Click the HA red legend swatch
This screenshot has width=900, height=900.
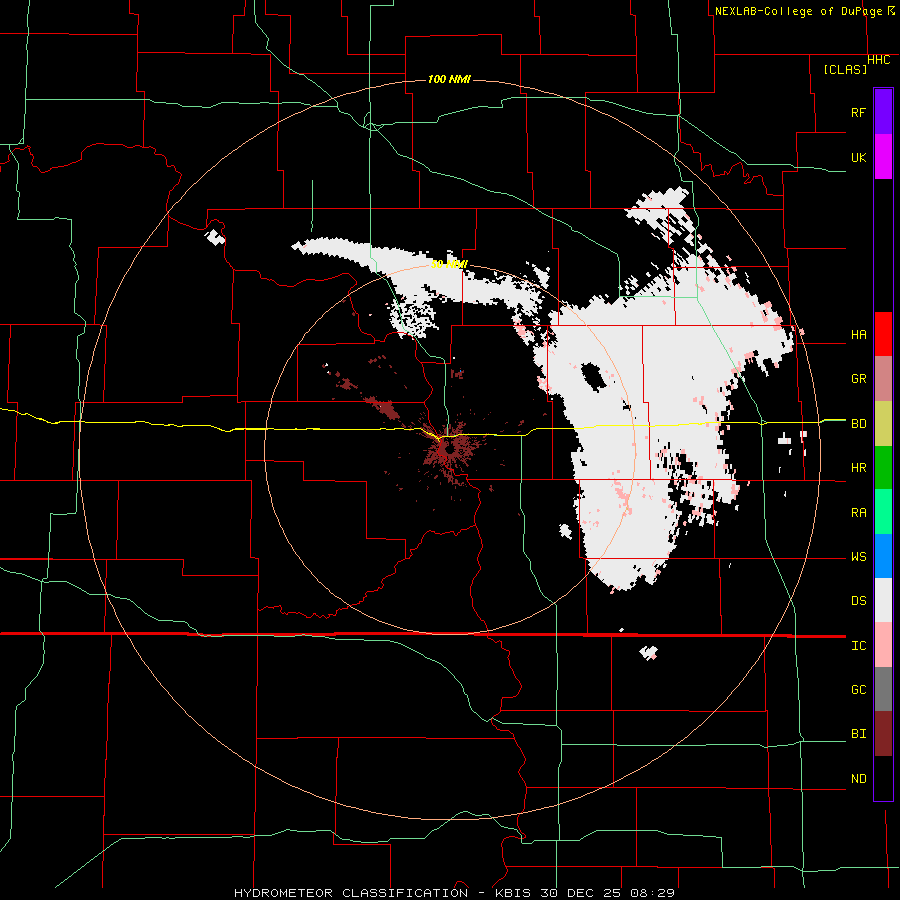pyautogui.click(x=883, y=334)
